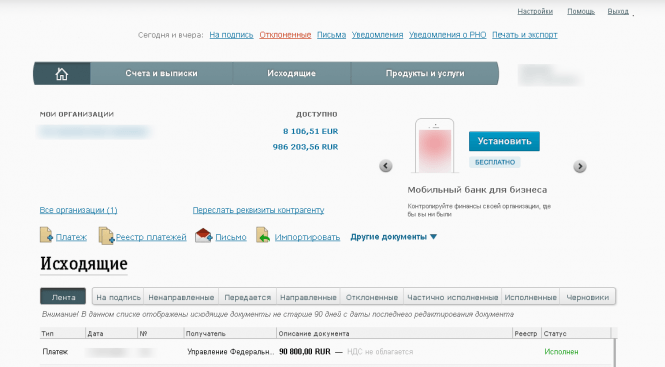Click the Импортировать arrow document icon
Image resolution: width=665 pixels, height=367 pixels.
[263, 235]
